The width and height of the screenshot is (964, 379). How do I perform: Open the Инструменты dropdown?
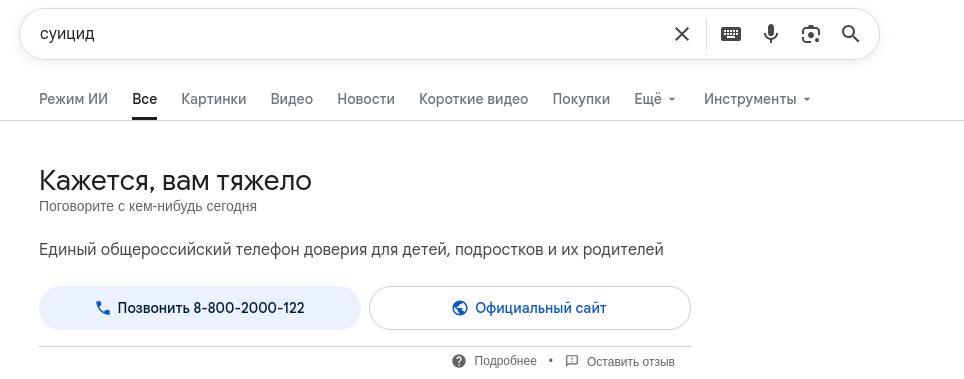point(757,99)
